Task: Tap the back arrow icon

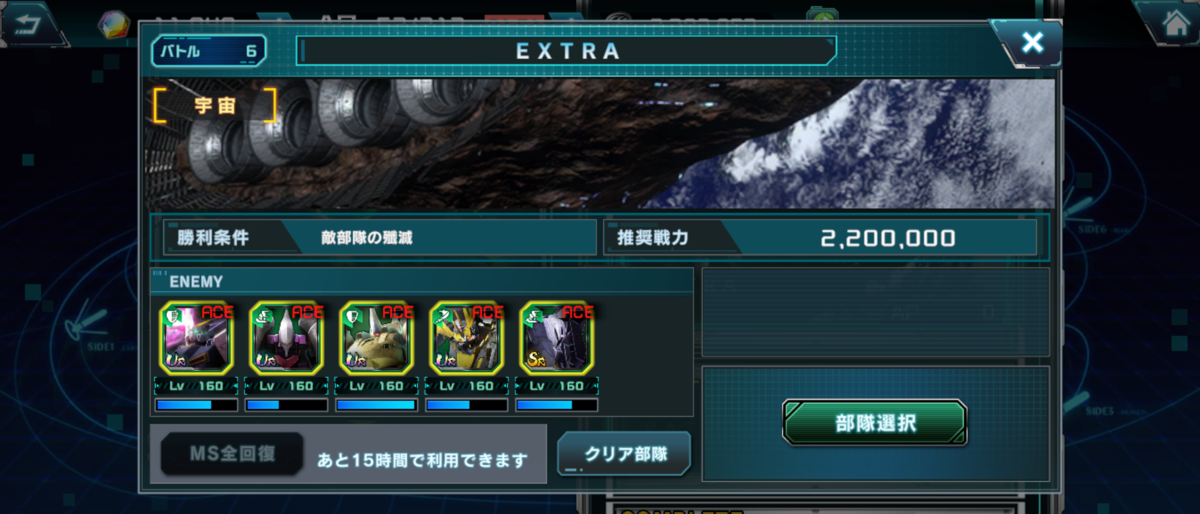Action: coord(32,21)
